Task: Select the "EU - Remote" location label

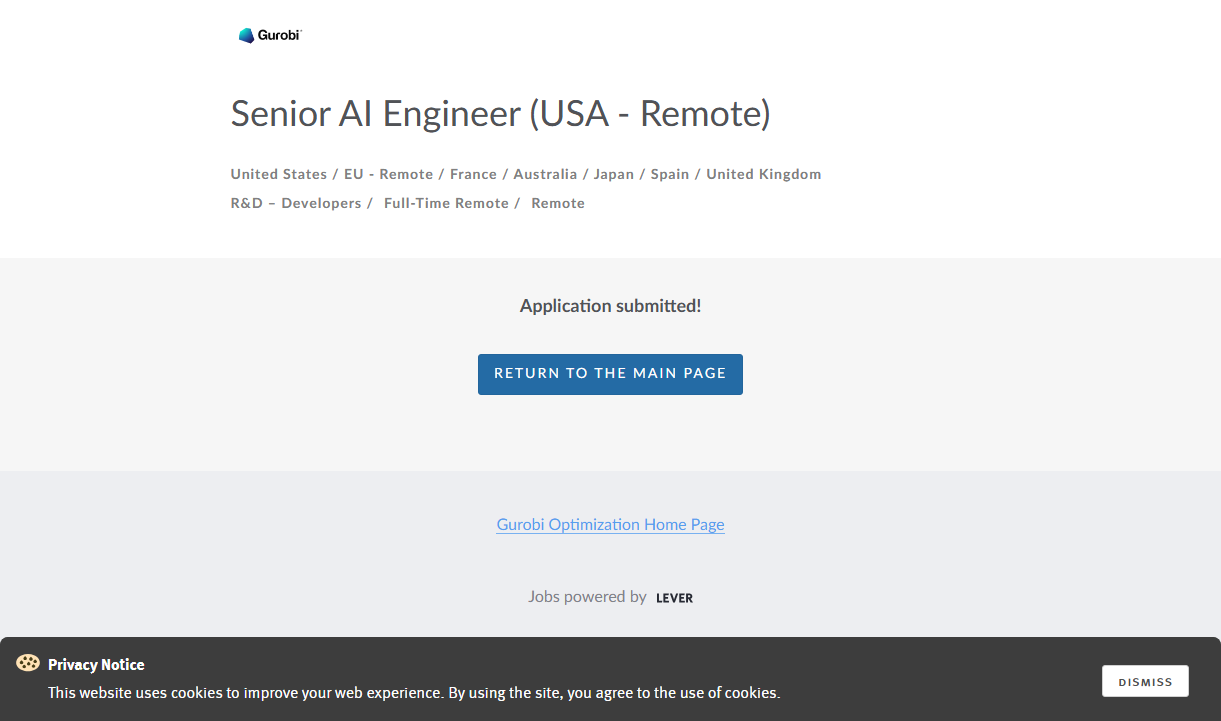Action: pos(388,174)
